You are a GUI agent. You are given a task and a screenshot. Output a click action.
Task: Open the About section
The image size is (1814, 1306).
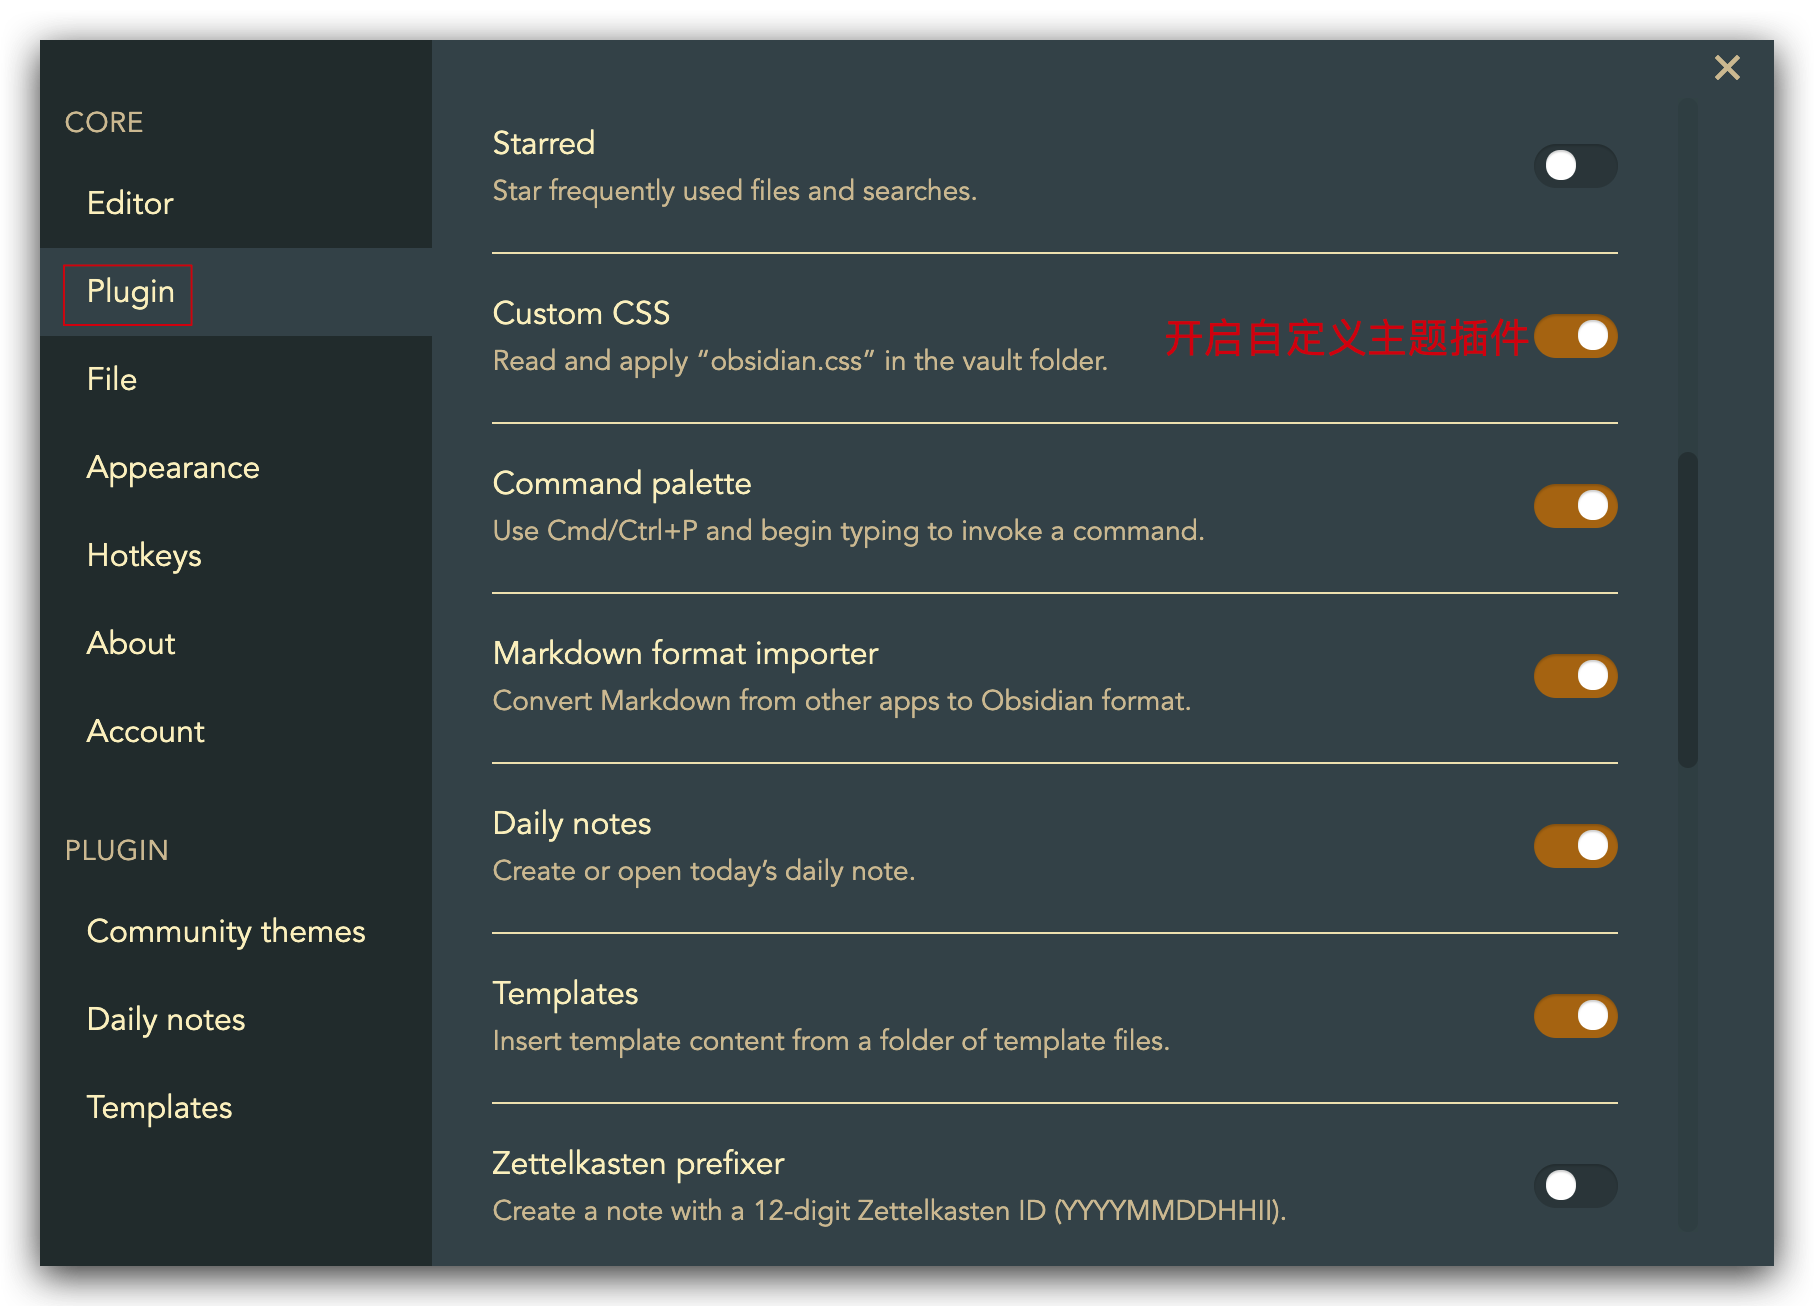tap(131, 643)
